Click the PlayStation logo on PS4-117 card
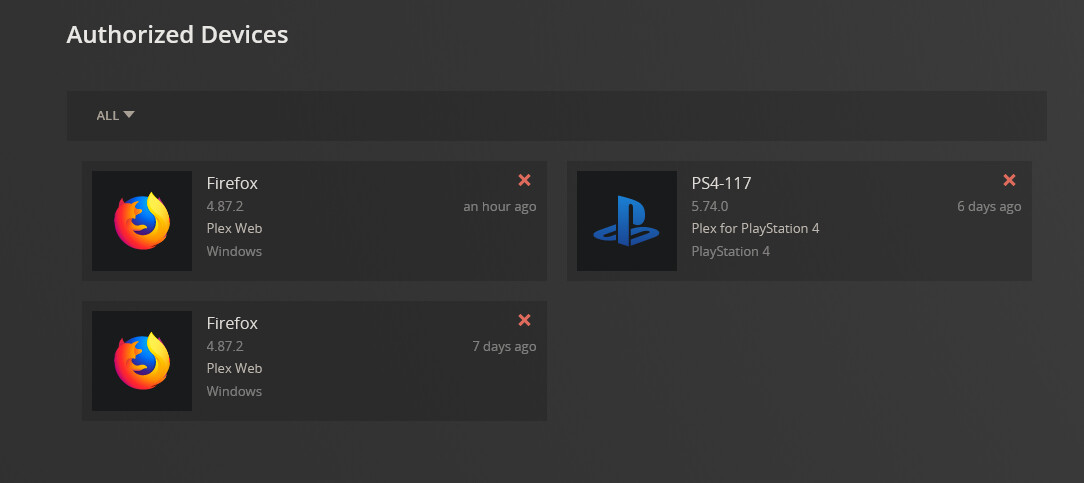 click(x=627, y=221)
